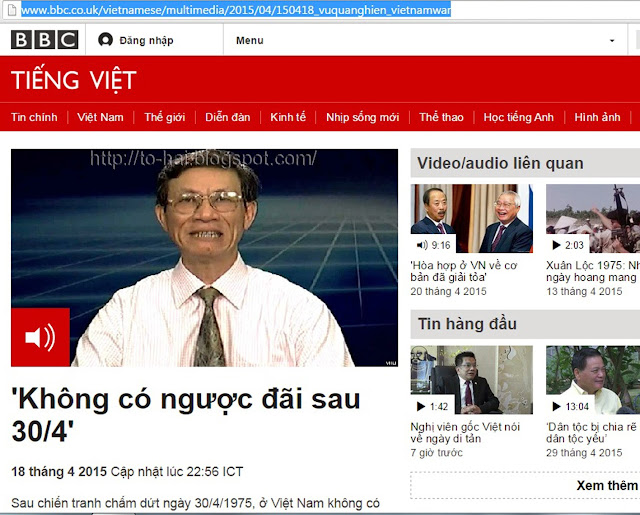The width and height of the screenshot is (640, 515).
Task: Open 'Hòa hợp ở VN về cơ bản đã giải tỏa' link
Action: (x=464, y=271)
